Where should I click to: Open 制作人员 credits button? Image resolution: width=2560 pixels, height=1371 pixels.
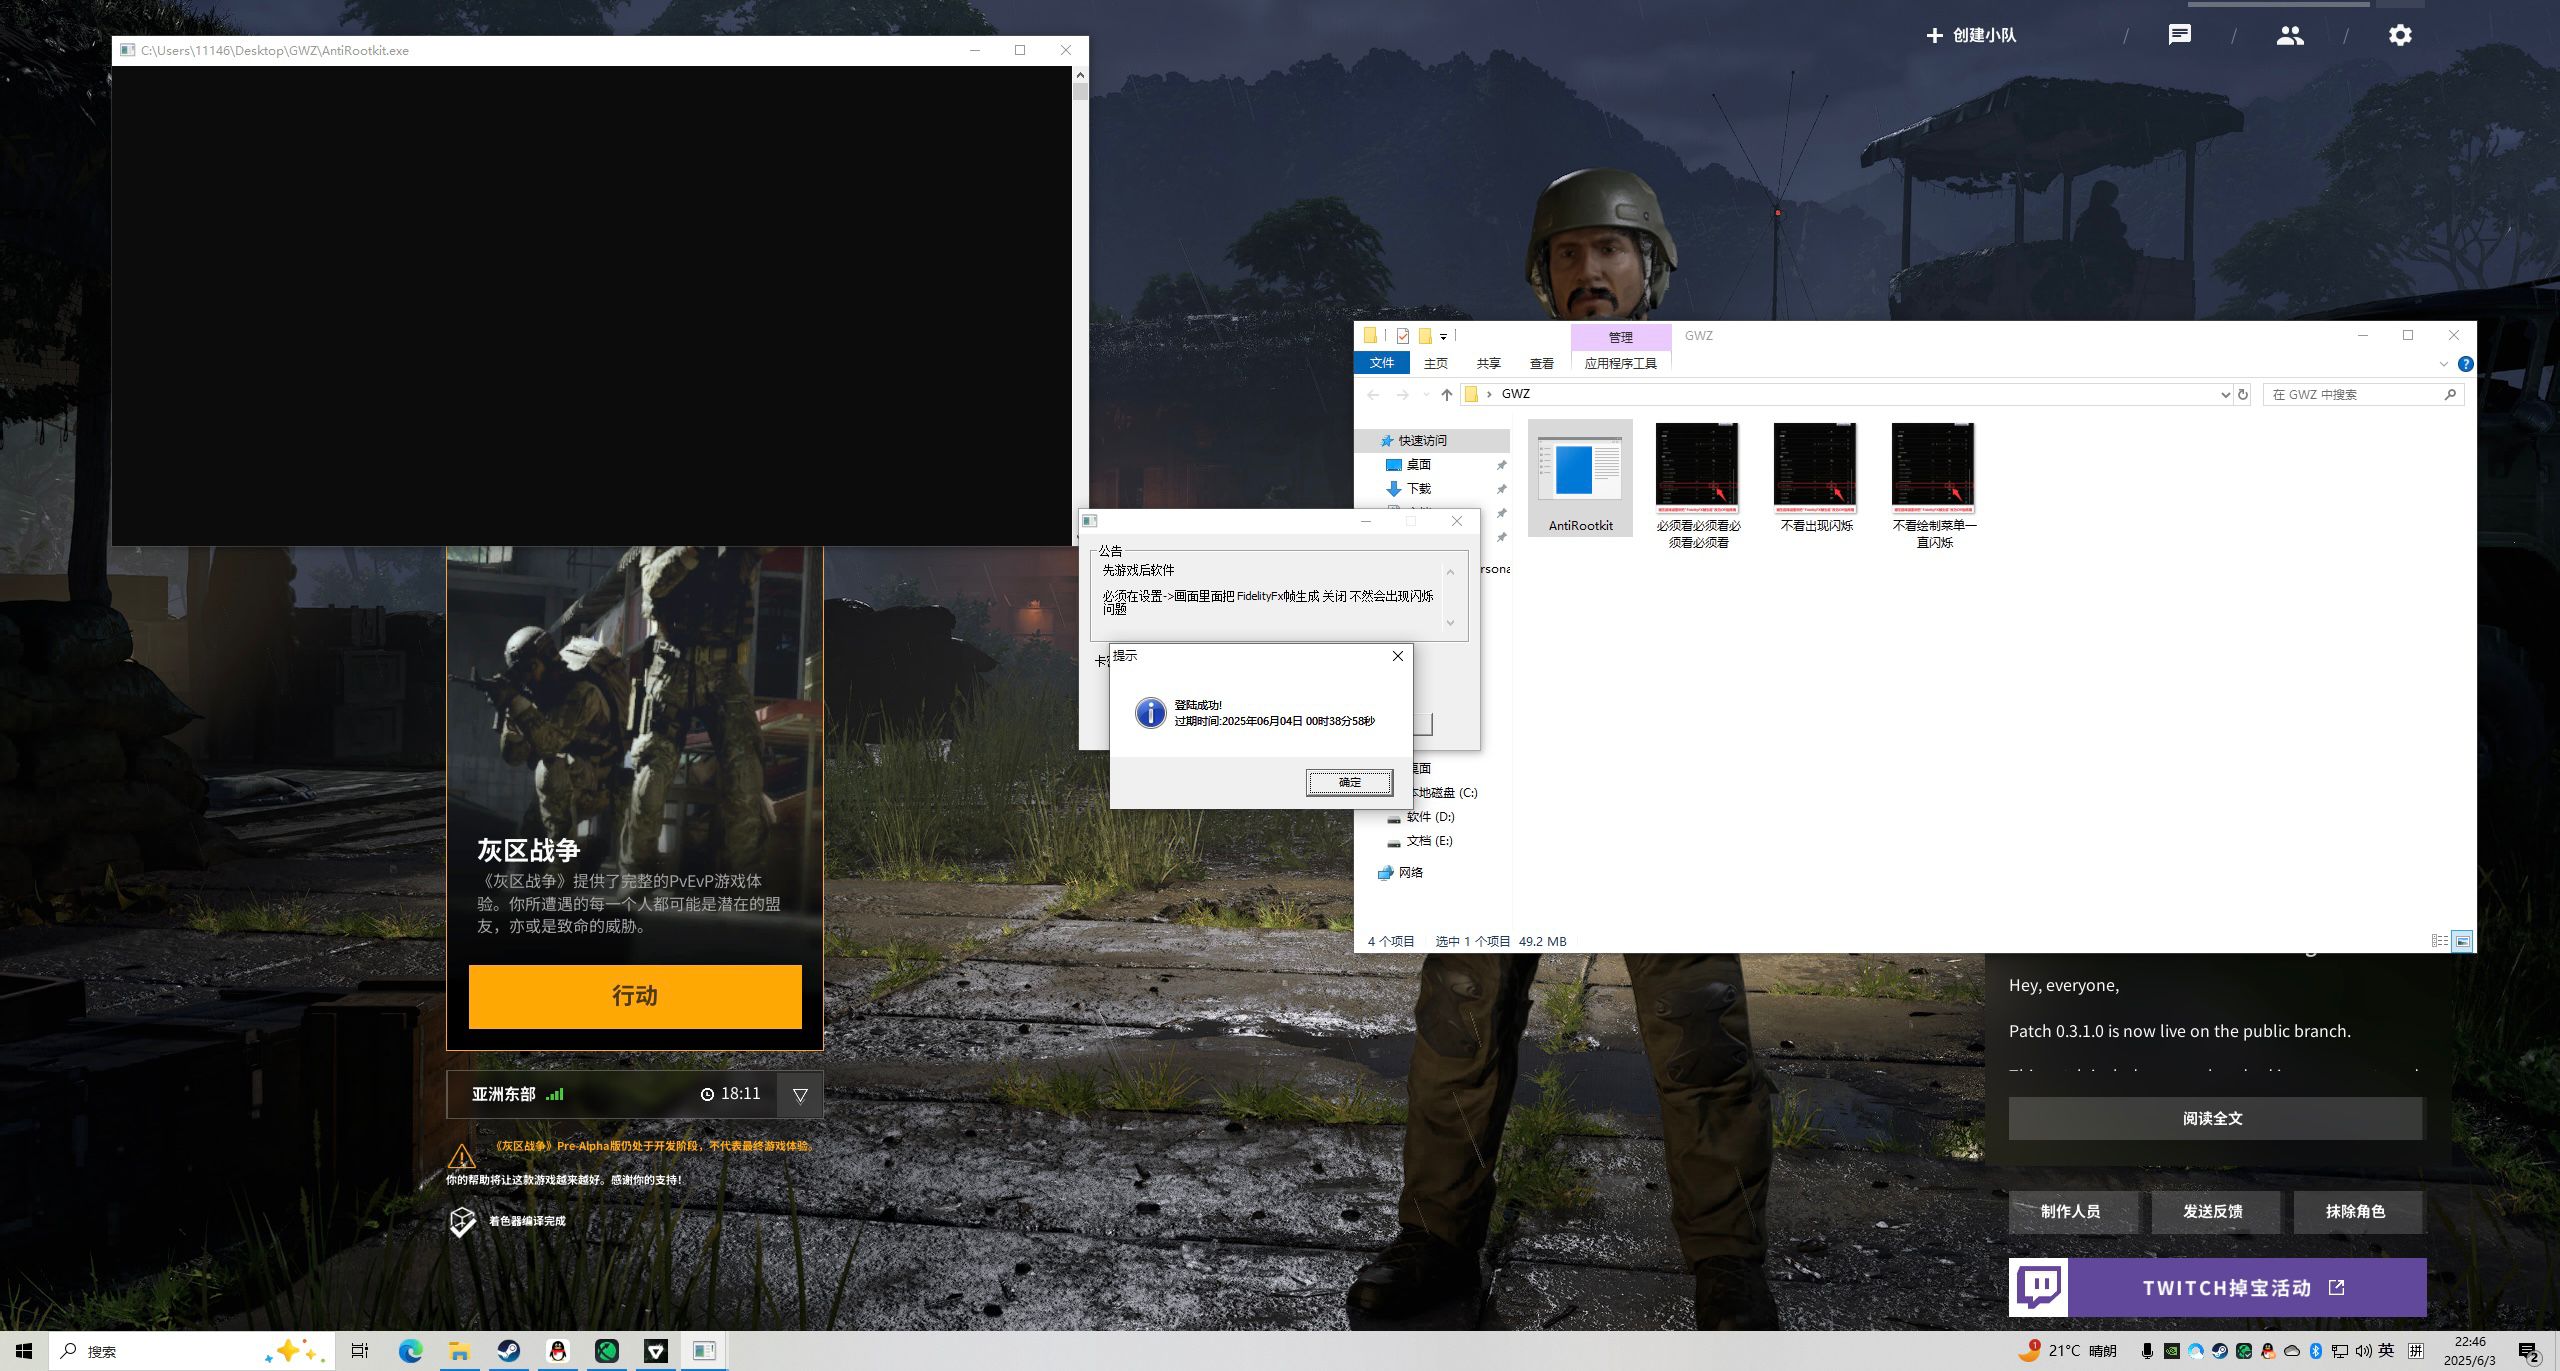pyautogui.click(x=2073, y=1211)
